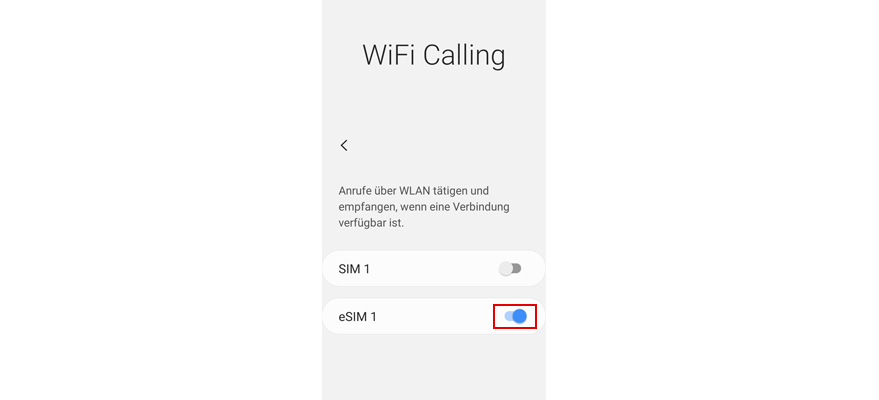Click the word Verbindung in the description
The height and width of the screenshot is (400, 879).
pyautogui.click(x=482, y=207)
